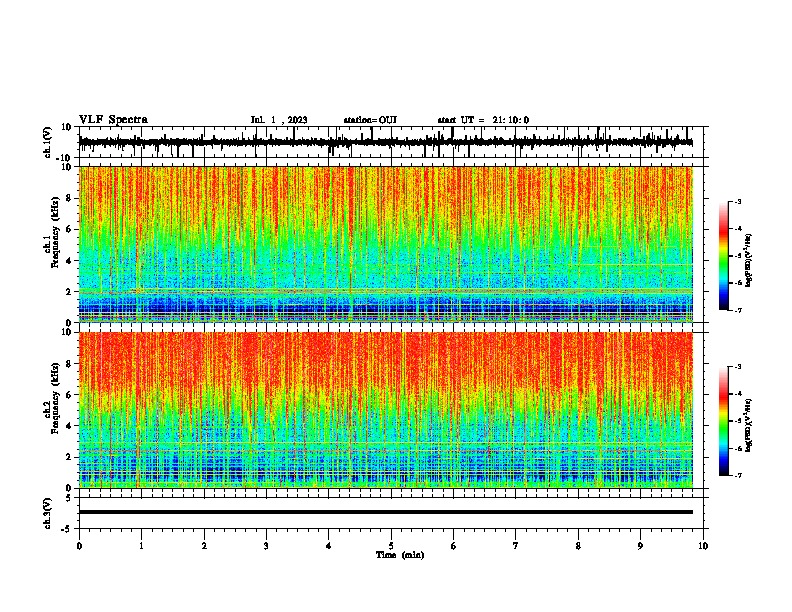This screenshot has width=792, height=612.
Task: Click the log(PSD) label beside ch.2 color bar
Action: click(749, 425)
